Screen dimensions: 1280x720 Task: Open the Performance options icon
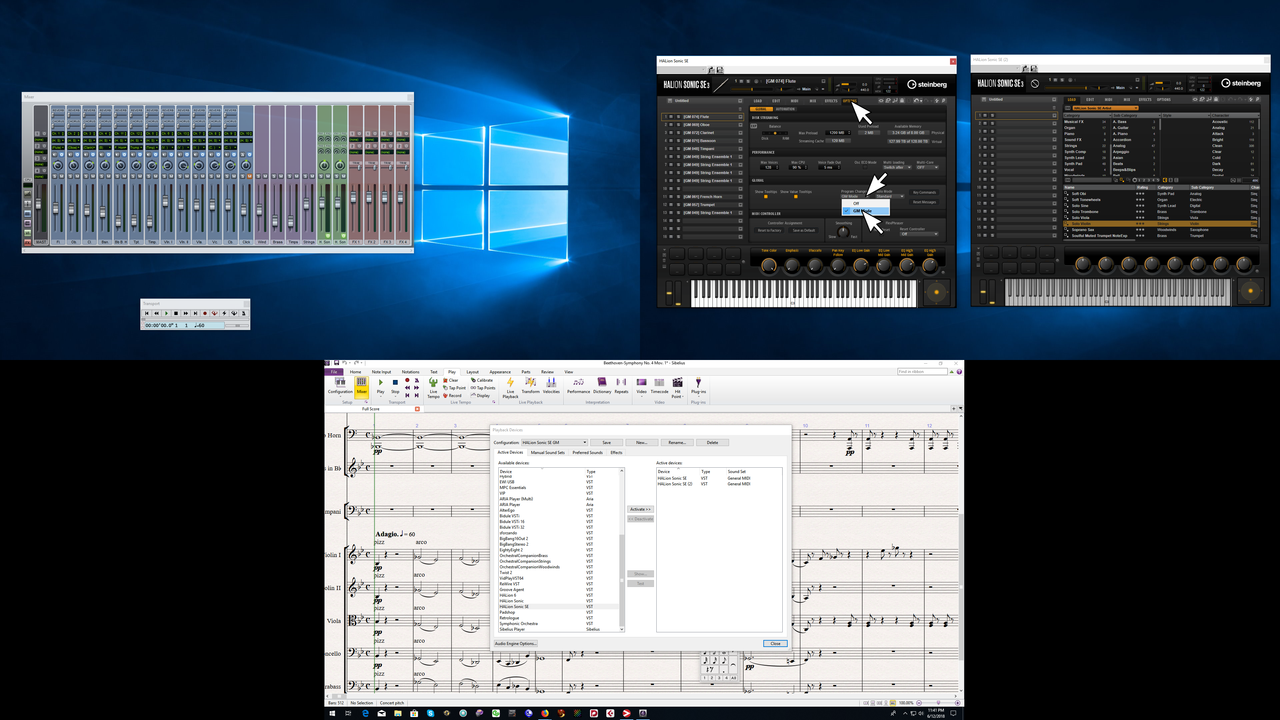pyautogui.click(x=578, y=384)
